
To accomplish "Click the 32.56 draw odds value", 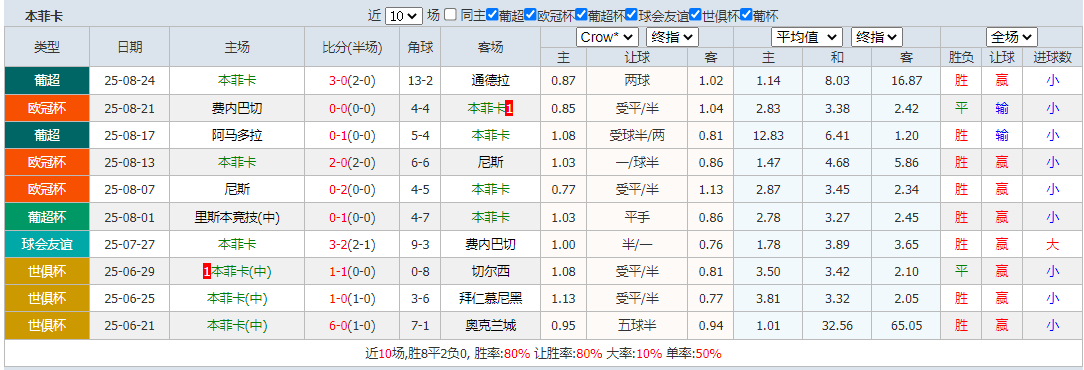I will point(837,326).
